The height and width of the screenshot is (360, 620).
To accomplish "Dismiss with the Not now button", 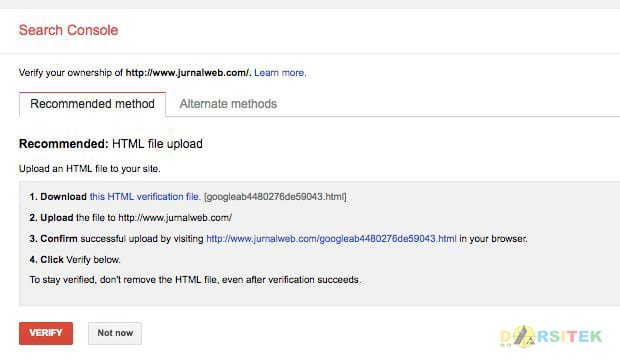I will pyautogui.click(x=115, y=333).
